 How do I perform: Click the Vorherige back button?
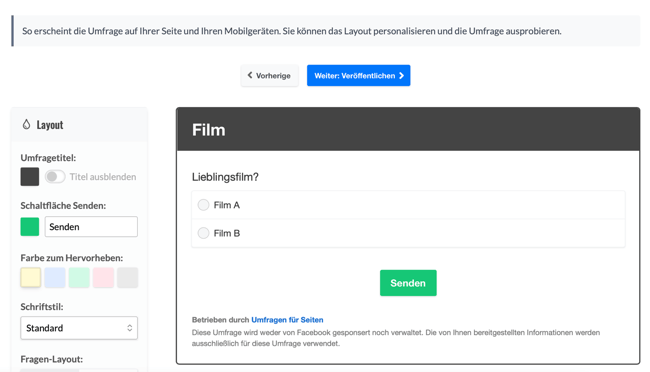[269, 75]
